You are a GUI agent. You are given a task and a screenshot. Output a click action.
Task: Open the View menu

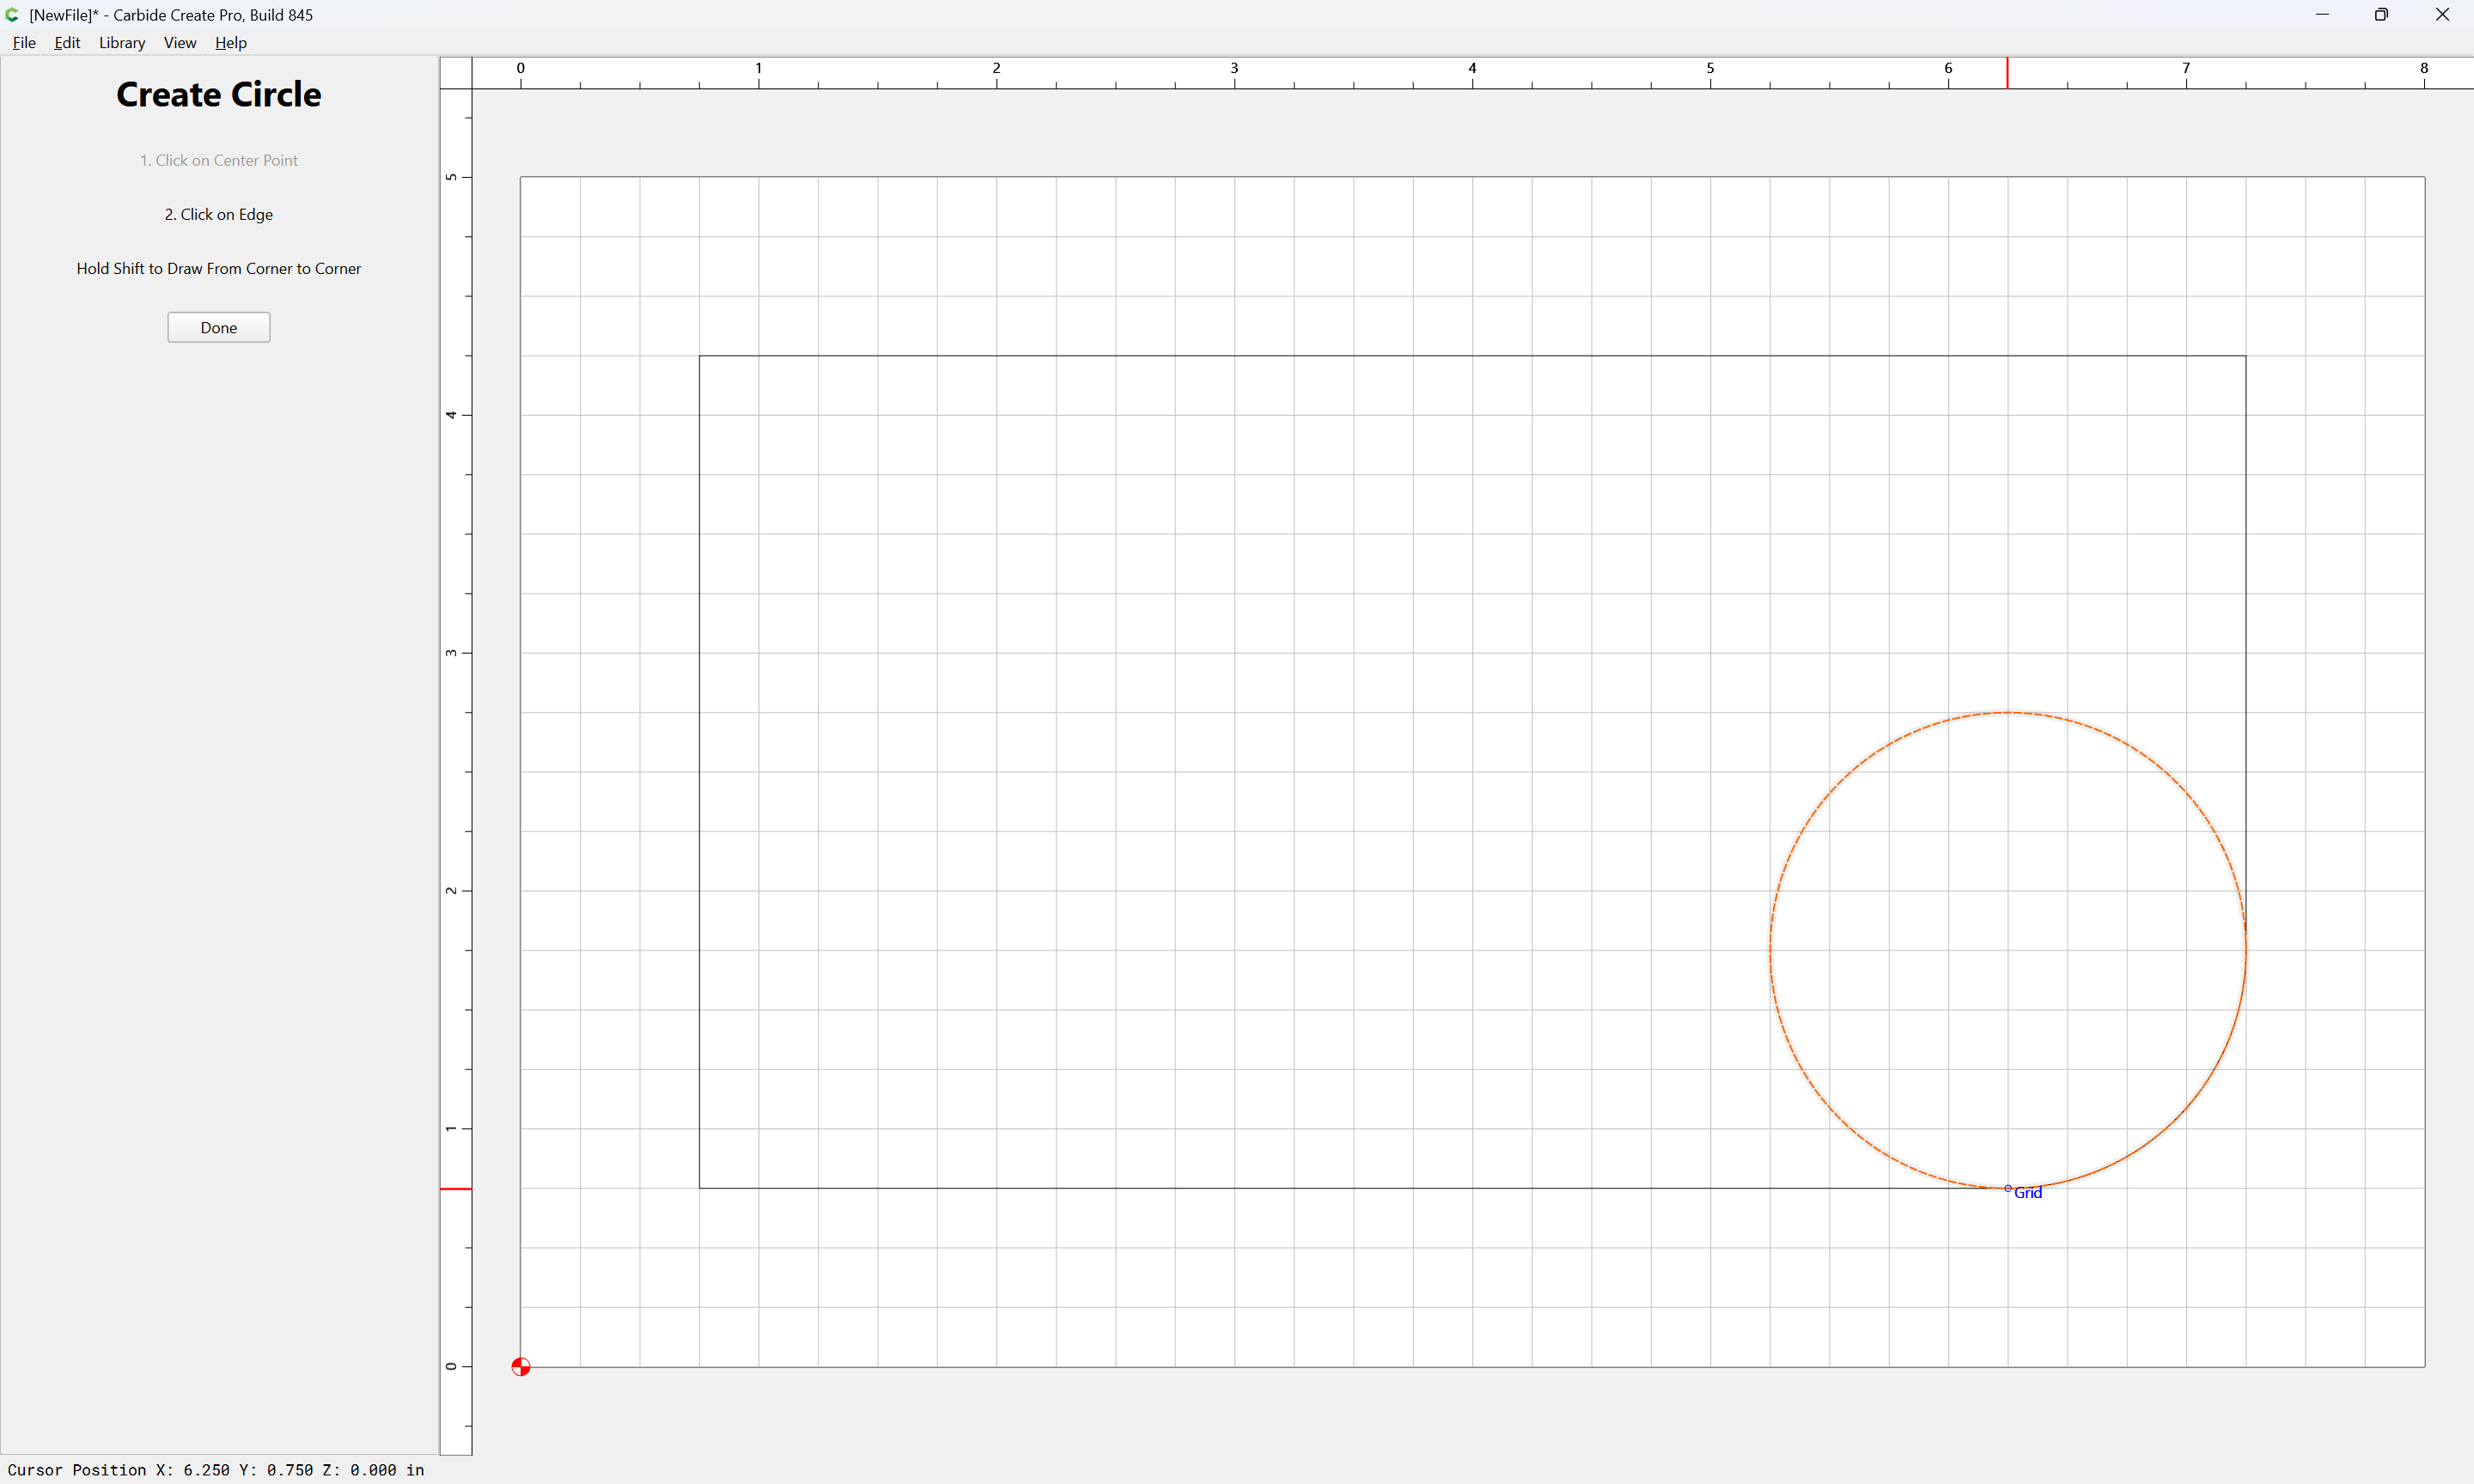pyautogui.click(x=180, y=42)
